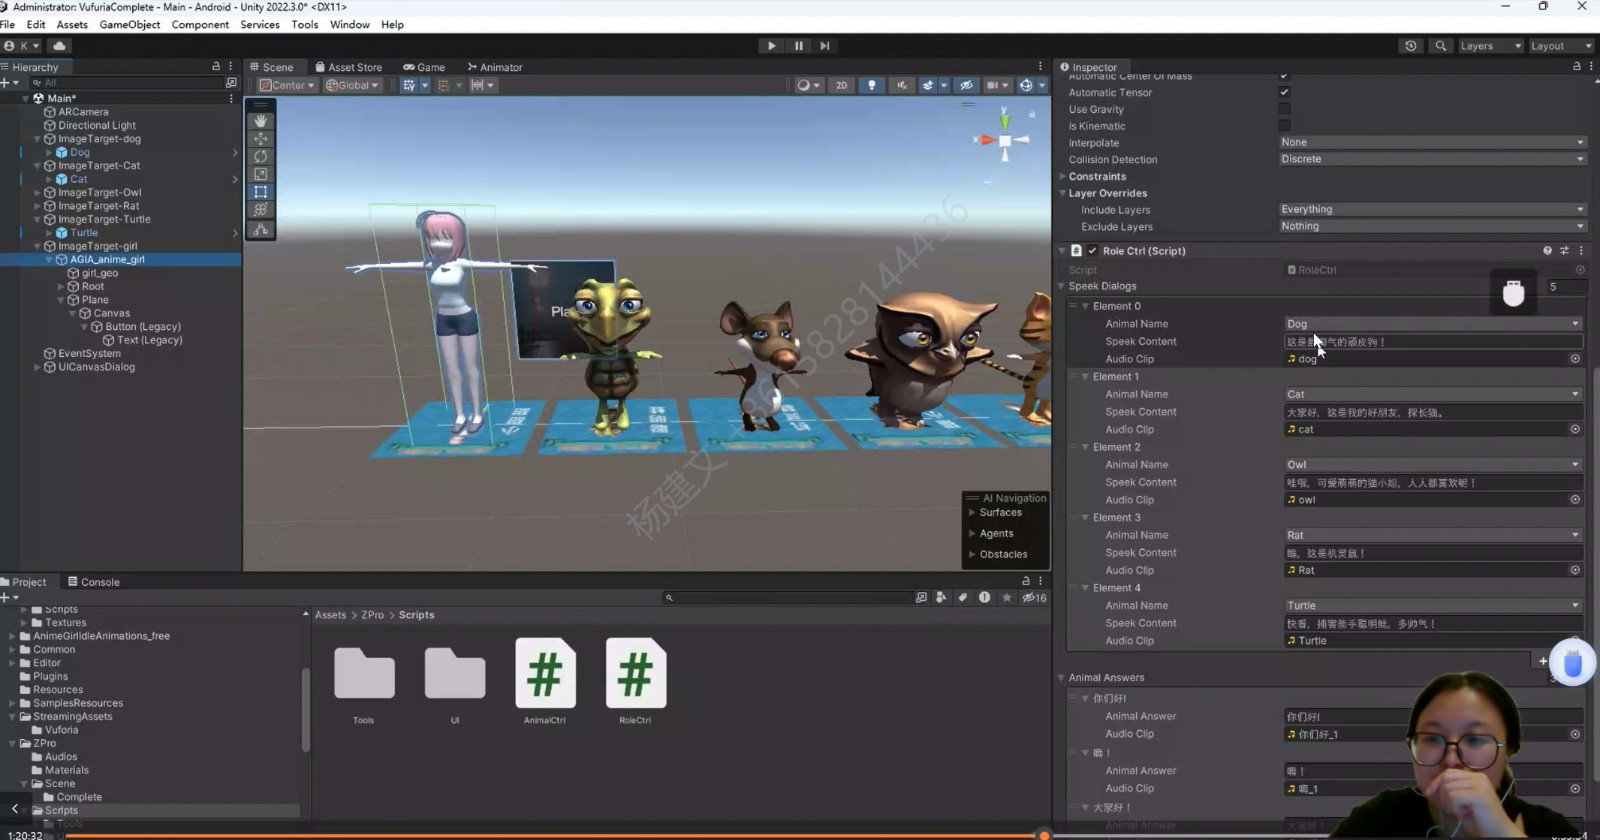Viewport: 1600px width, 840px height.
Task: Click ZPro in the Assets breadcrumb
Action: 373,615
